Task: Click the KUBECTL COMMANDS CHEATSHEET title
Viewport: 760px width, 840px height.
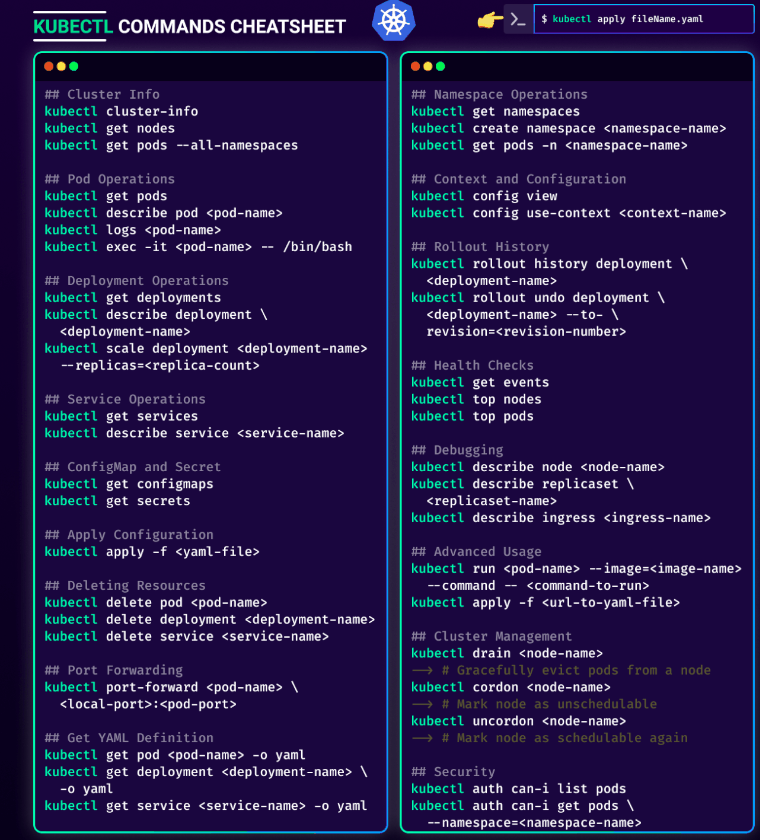Action: 190,26
